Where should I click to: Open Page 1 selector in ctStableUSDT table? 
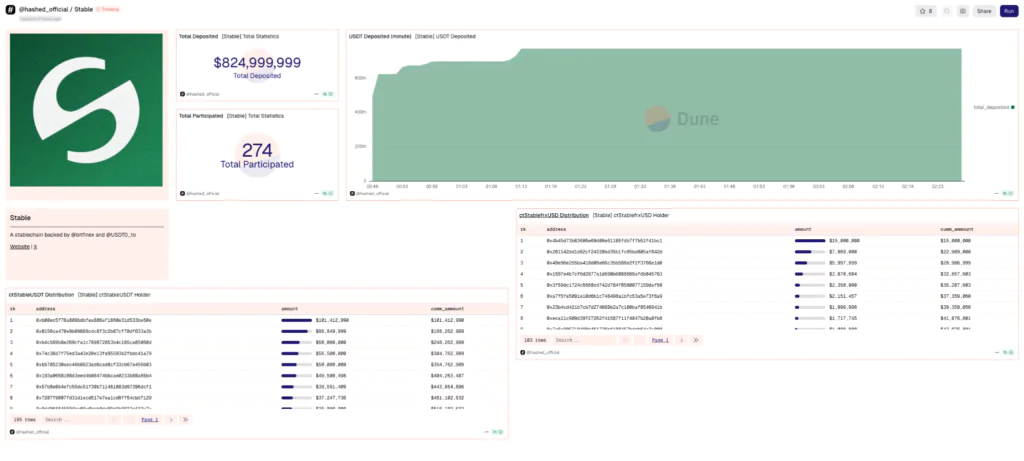tap(149, 420)
